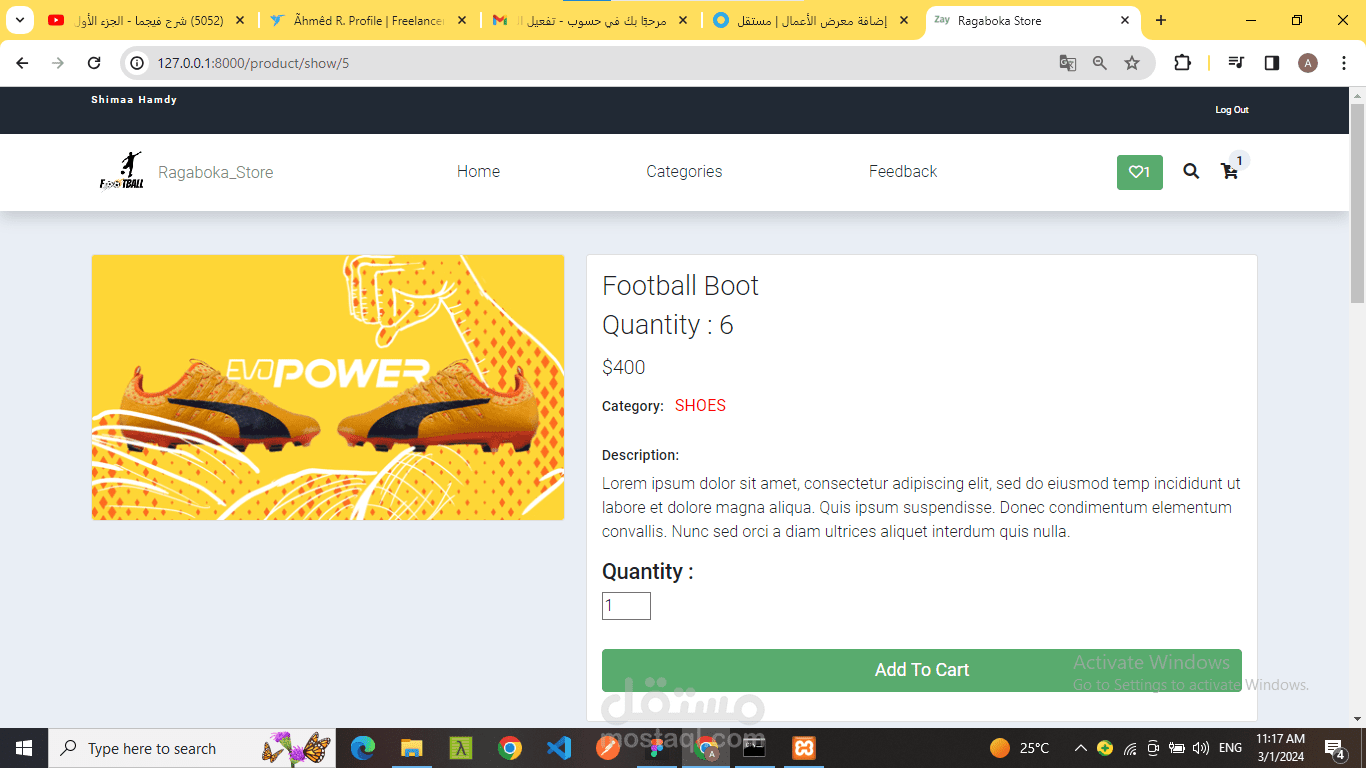Select the Ragaboka Store tab
The width and height of the screenshot is (1366, 768).
click(x=1034, y=20)
